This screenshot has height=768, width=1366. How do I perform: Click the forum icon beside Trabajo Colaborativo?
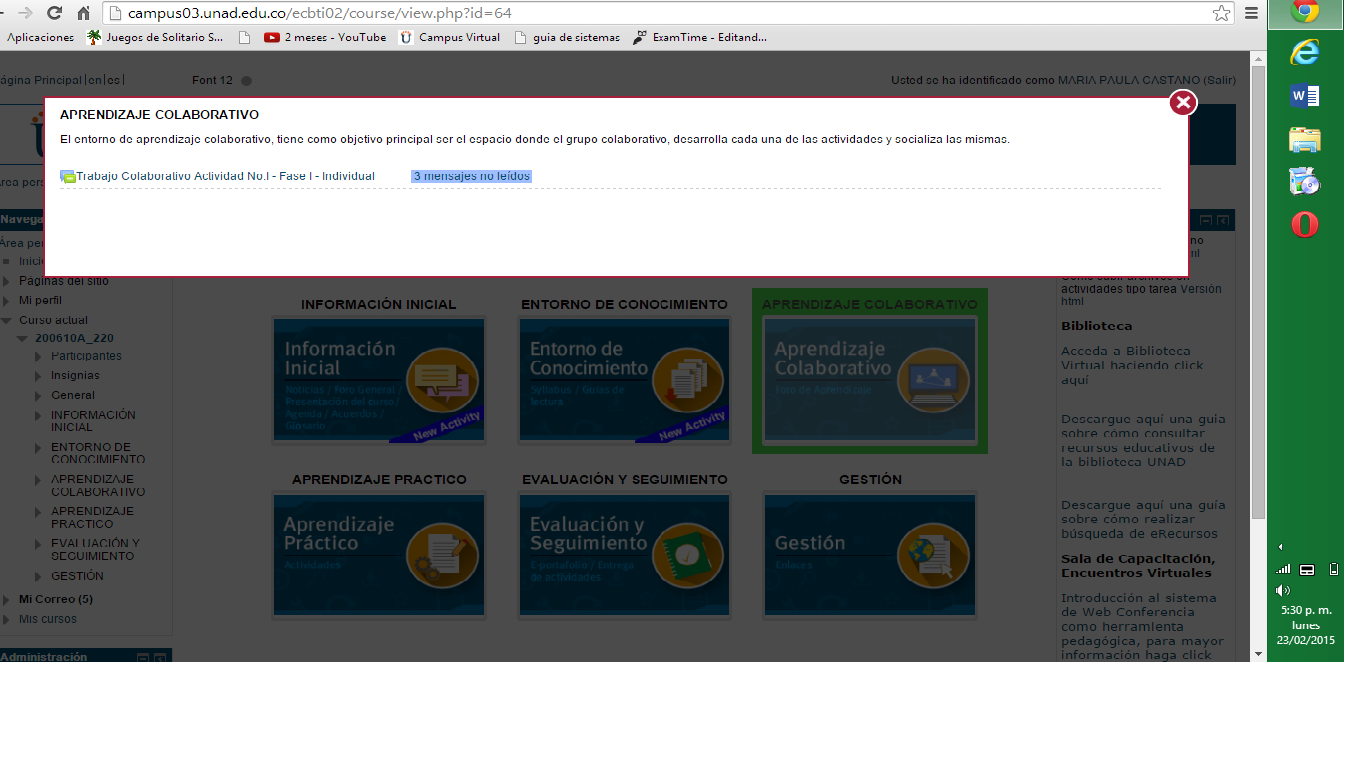coord(68,177)
